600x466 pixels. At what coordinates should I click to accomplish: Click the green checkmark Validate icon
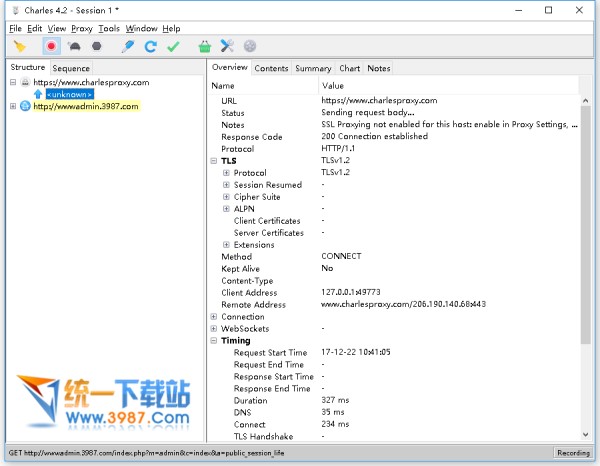click(x=173, y=46)
